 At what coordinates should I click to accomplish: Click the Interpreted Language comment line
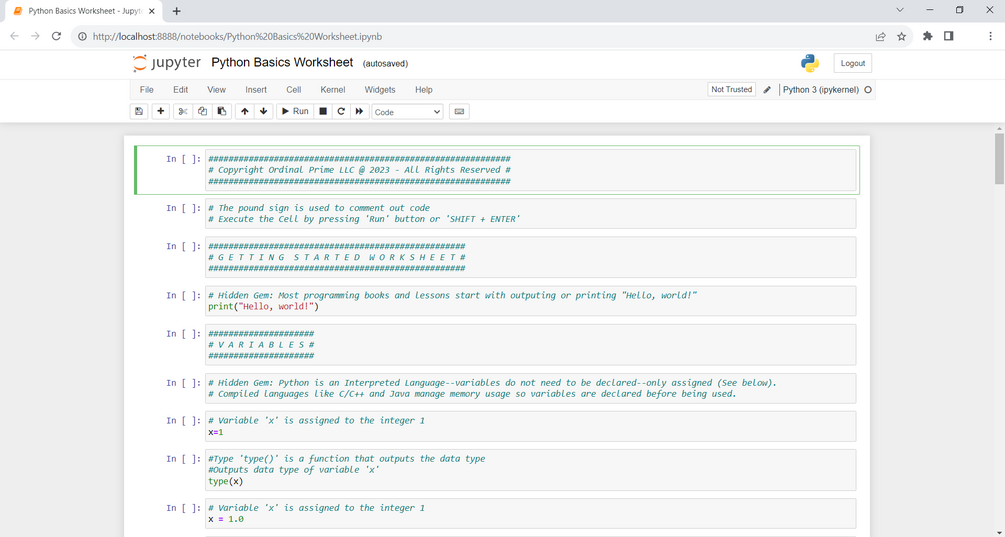pyautogui.click(x=492, y=383)
